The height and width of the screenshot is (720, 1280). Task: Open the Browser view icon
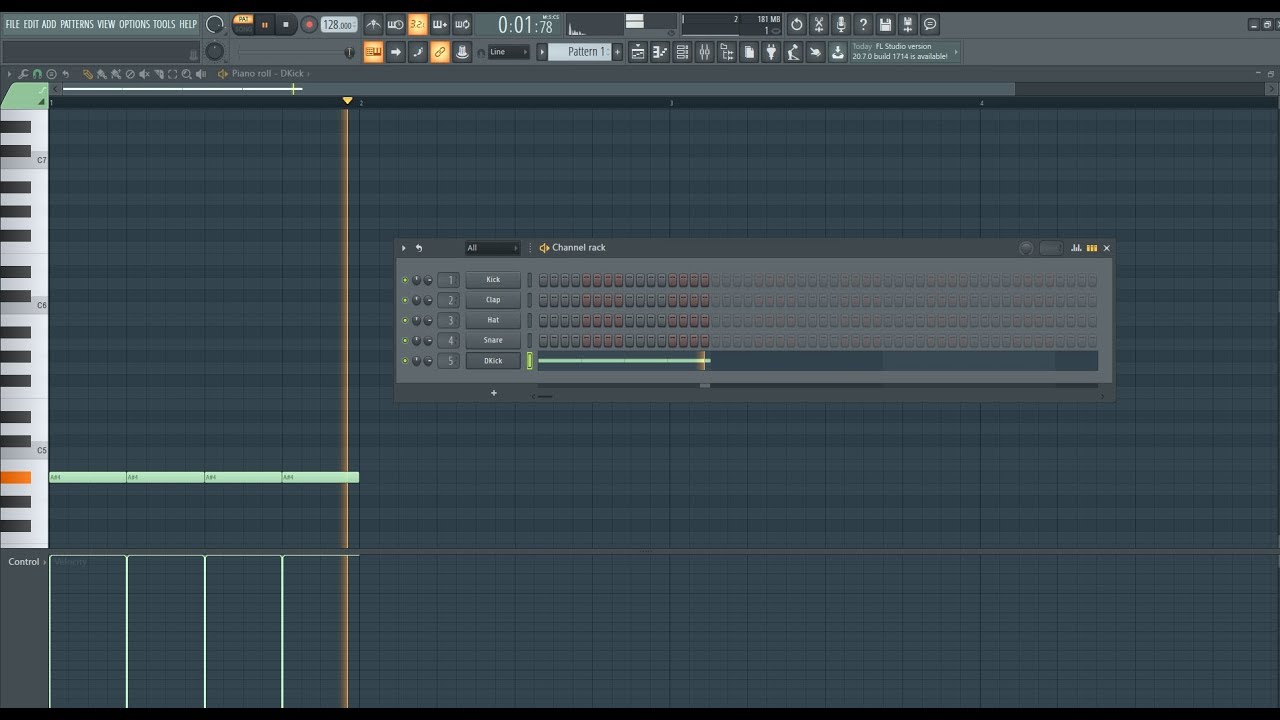727,52
